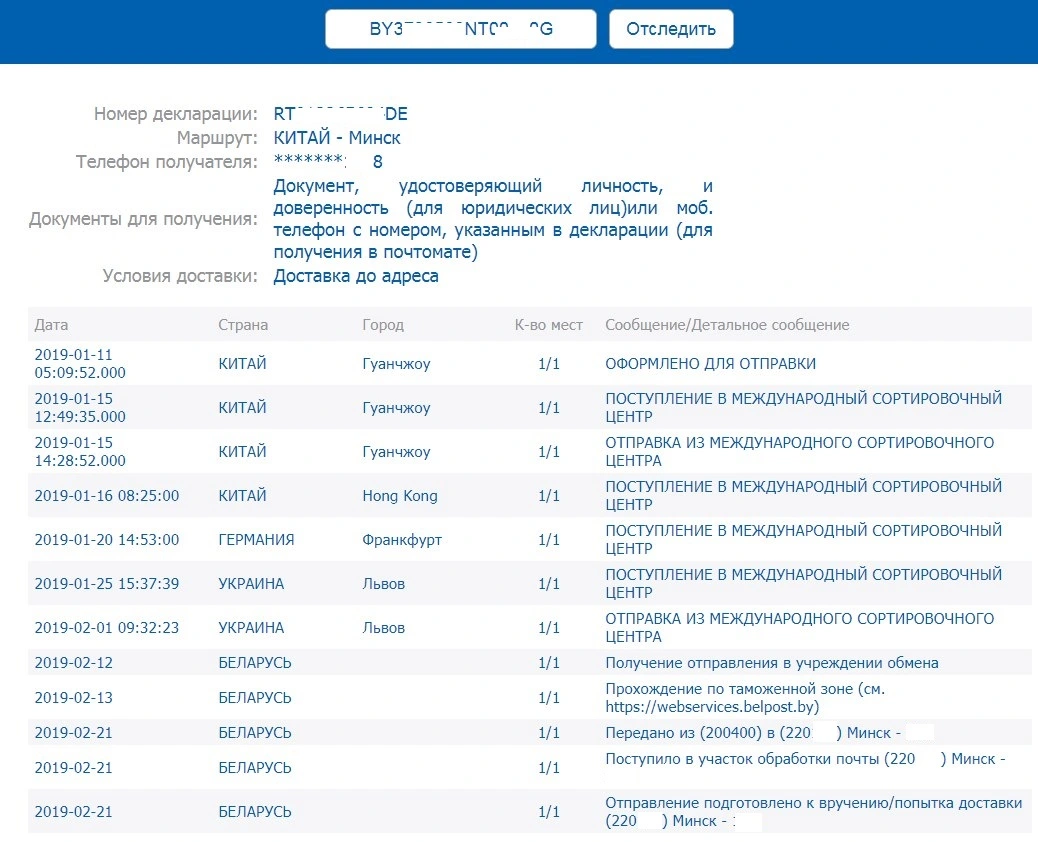The width and height of the screenshot is (1038, 842).
Task: Select date 2019-01-25 15:37:39
Action: click(x=107, y=584)
